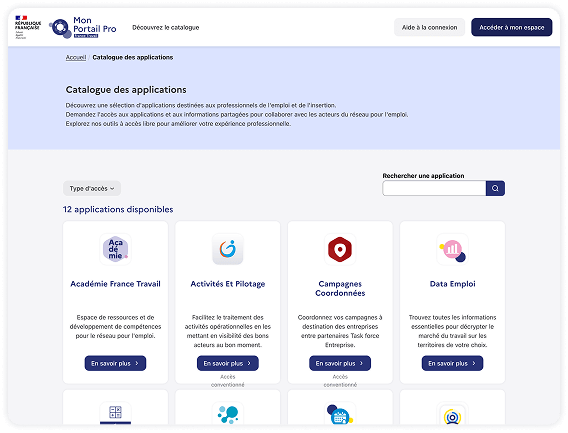The width and height of the screenshot is (568, 433).
Task: Click the Mon Portail Pro logo
Action: (x=83, y=28)
